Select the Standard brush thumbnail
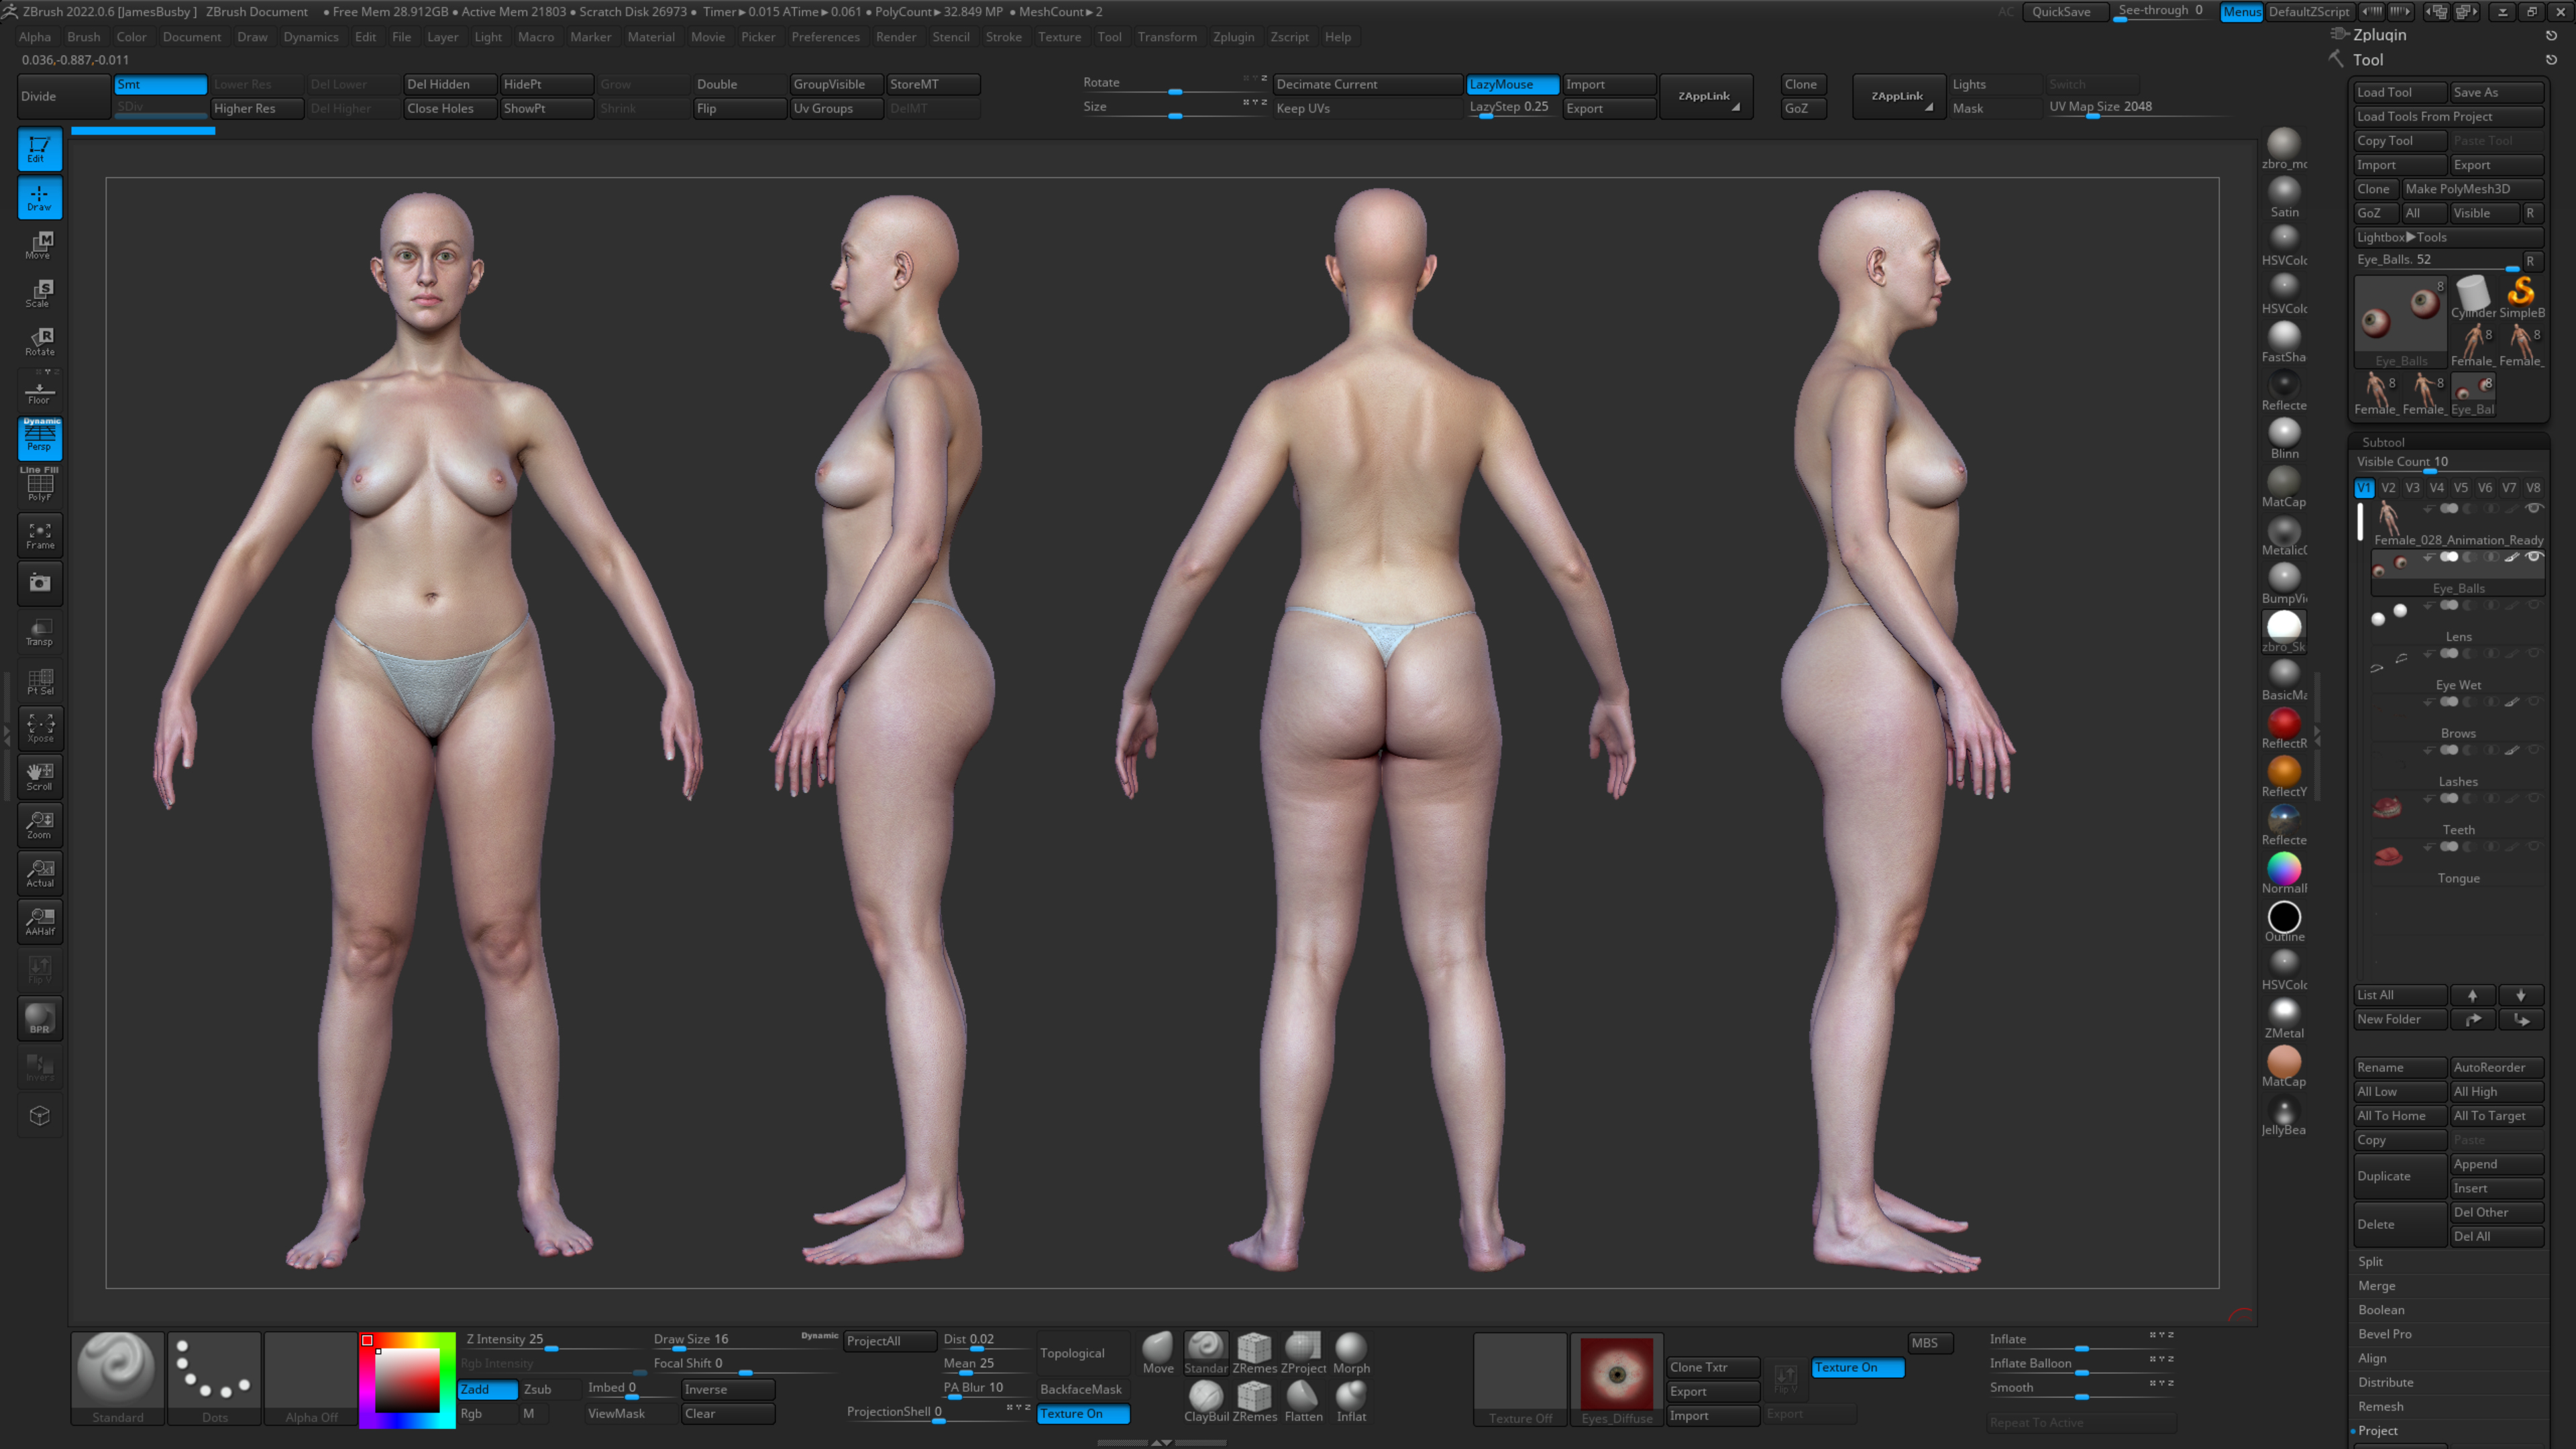Screen dimensions: 2576x1449 [117, 1378]
